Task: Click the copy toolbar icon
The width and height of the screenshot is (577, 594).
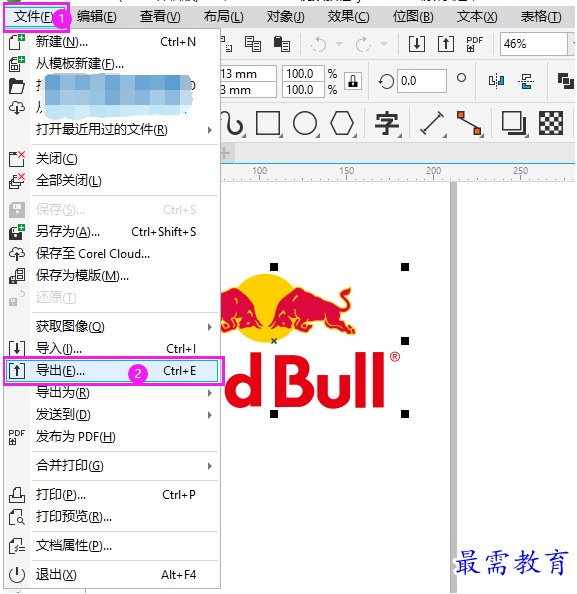Action: [253, 44]
